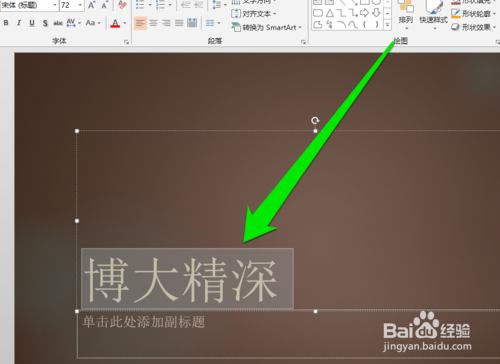Apply red font color button
The width and height of the screenshot is (500, 364).
point(115,23)
